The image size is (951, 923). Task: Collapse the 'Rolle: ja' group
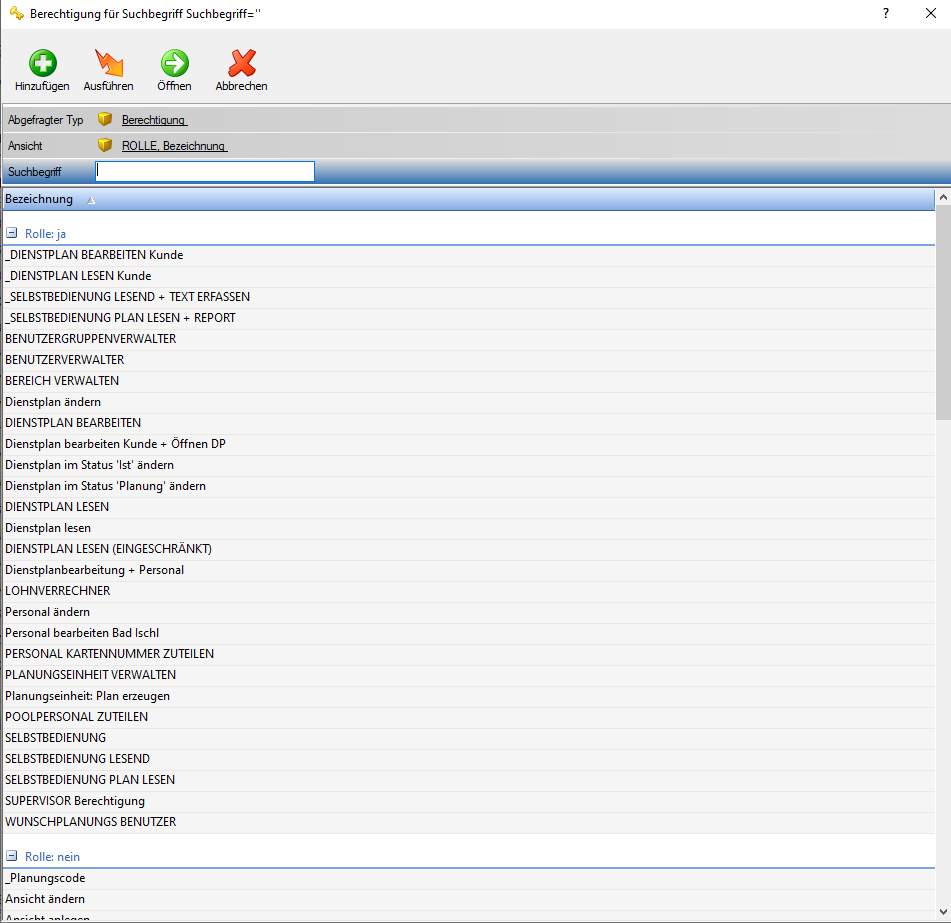(x=12, y=233)
